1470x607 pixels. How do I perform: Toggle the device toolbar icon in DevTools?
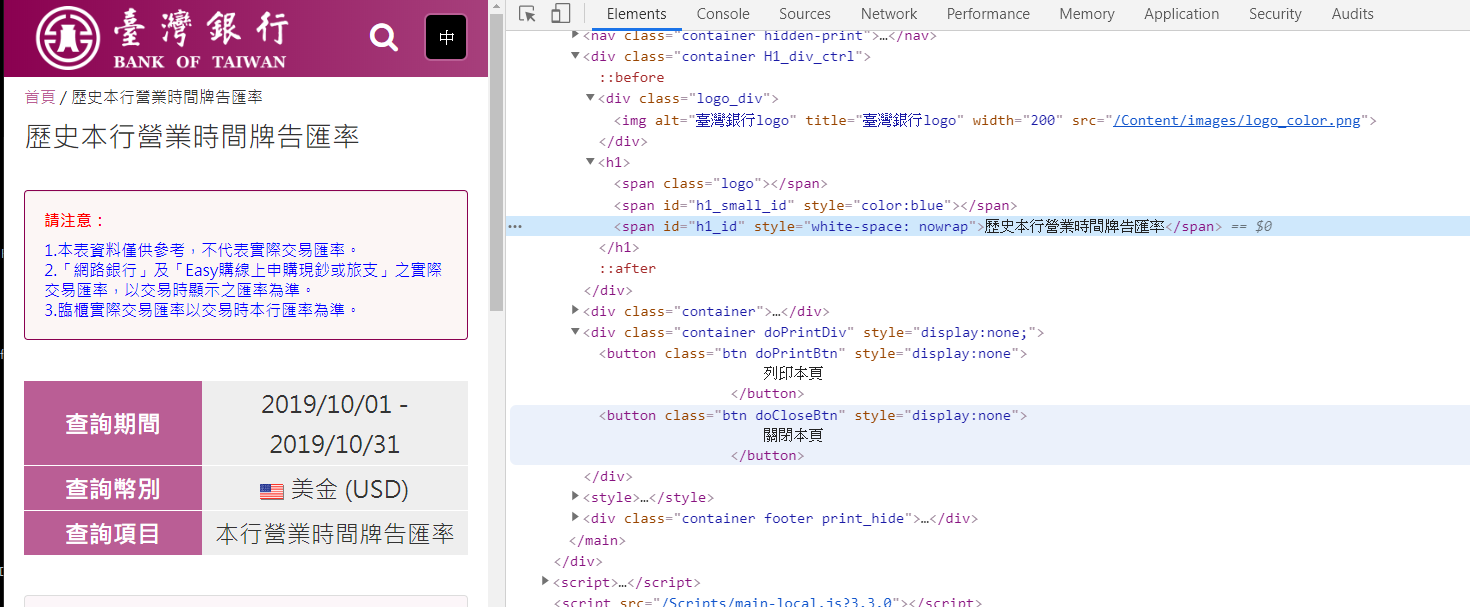point(560,14)
